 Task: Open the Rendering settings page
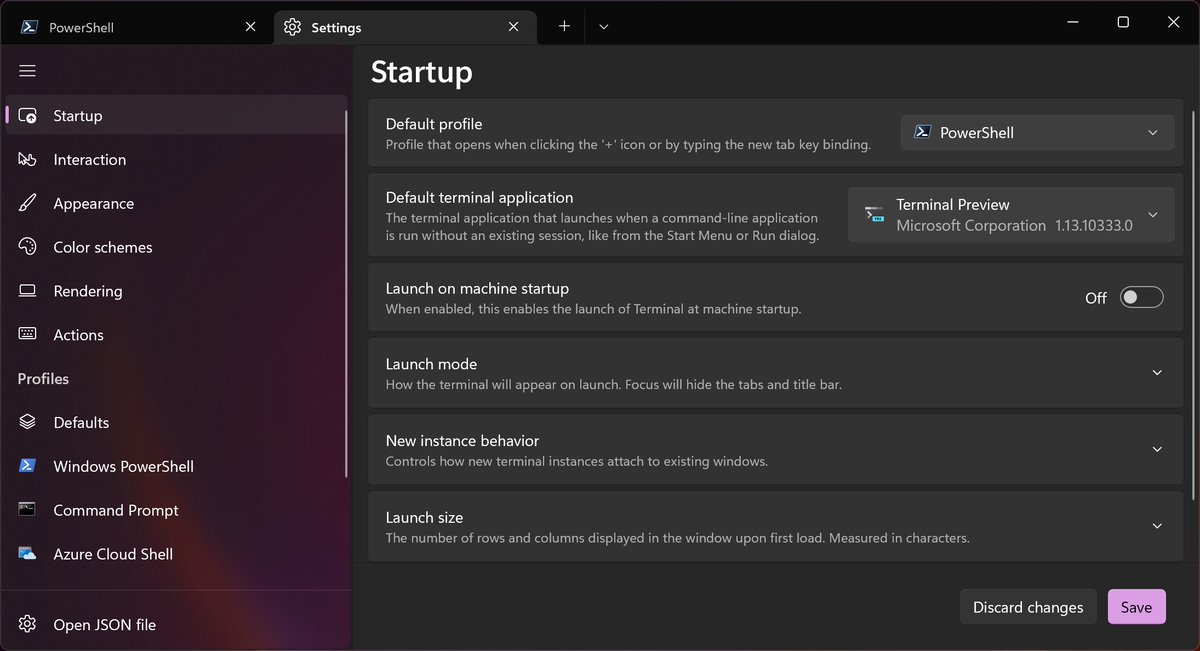(176, 291)
